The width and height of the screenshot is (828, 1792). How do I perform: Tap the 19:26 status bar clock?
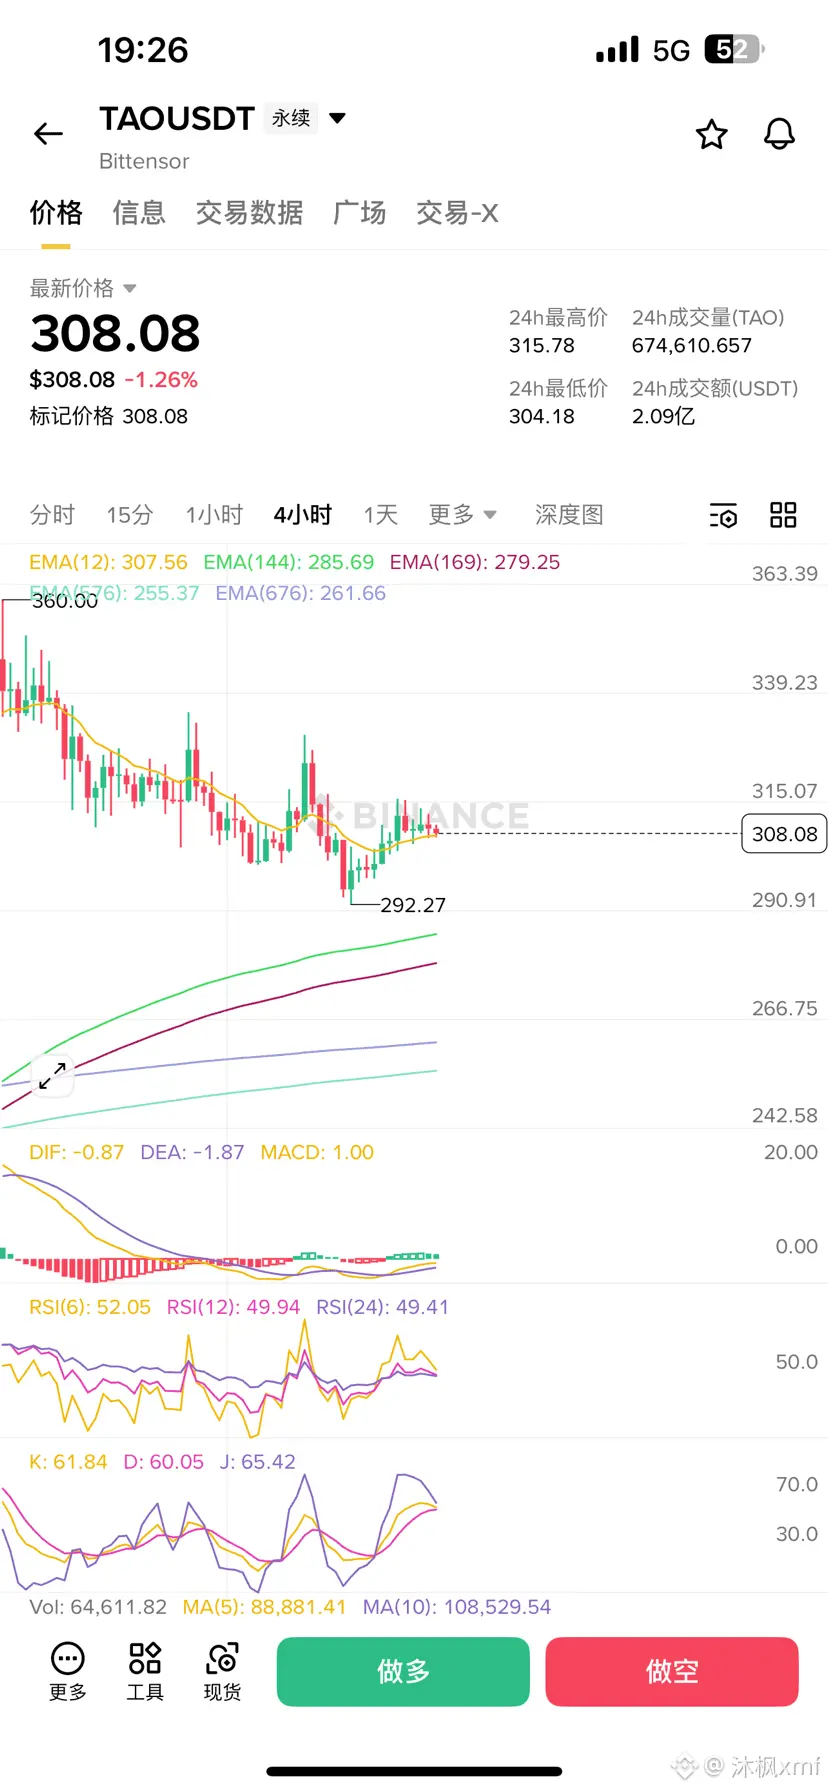point(143,50)
